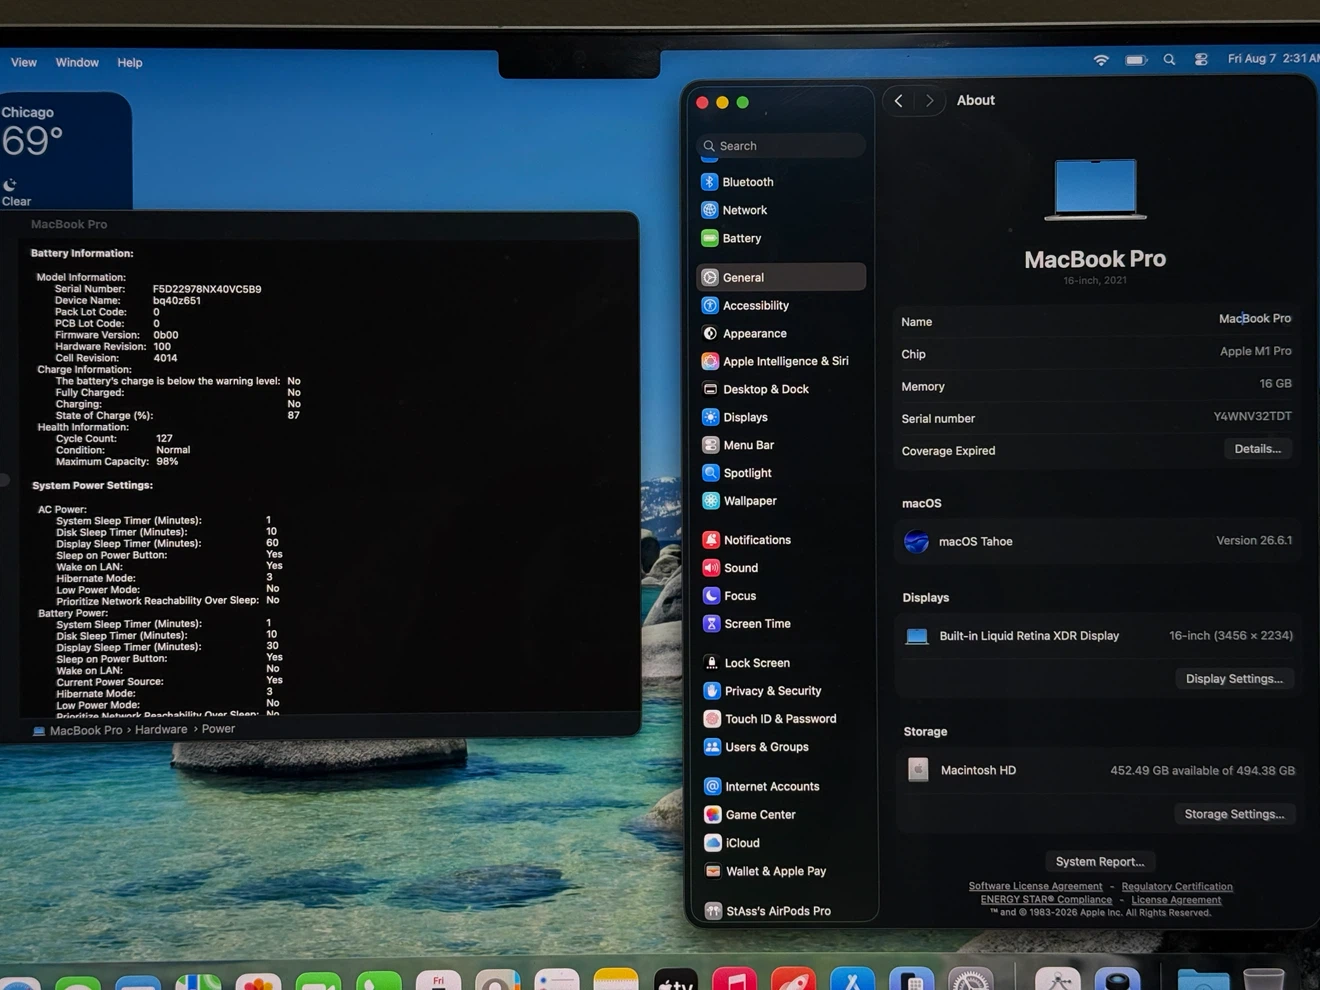Open the Help menu
Image resolution: width=1320 pixels, height=990 pixels.
pos(130,62)
